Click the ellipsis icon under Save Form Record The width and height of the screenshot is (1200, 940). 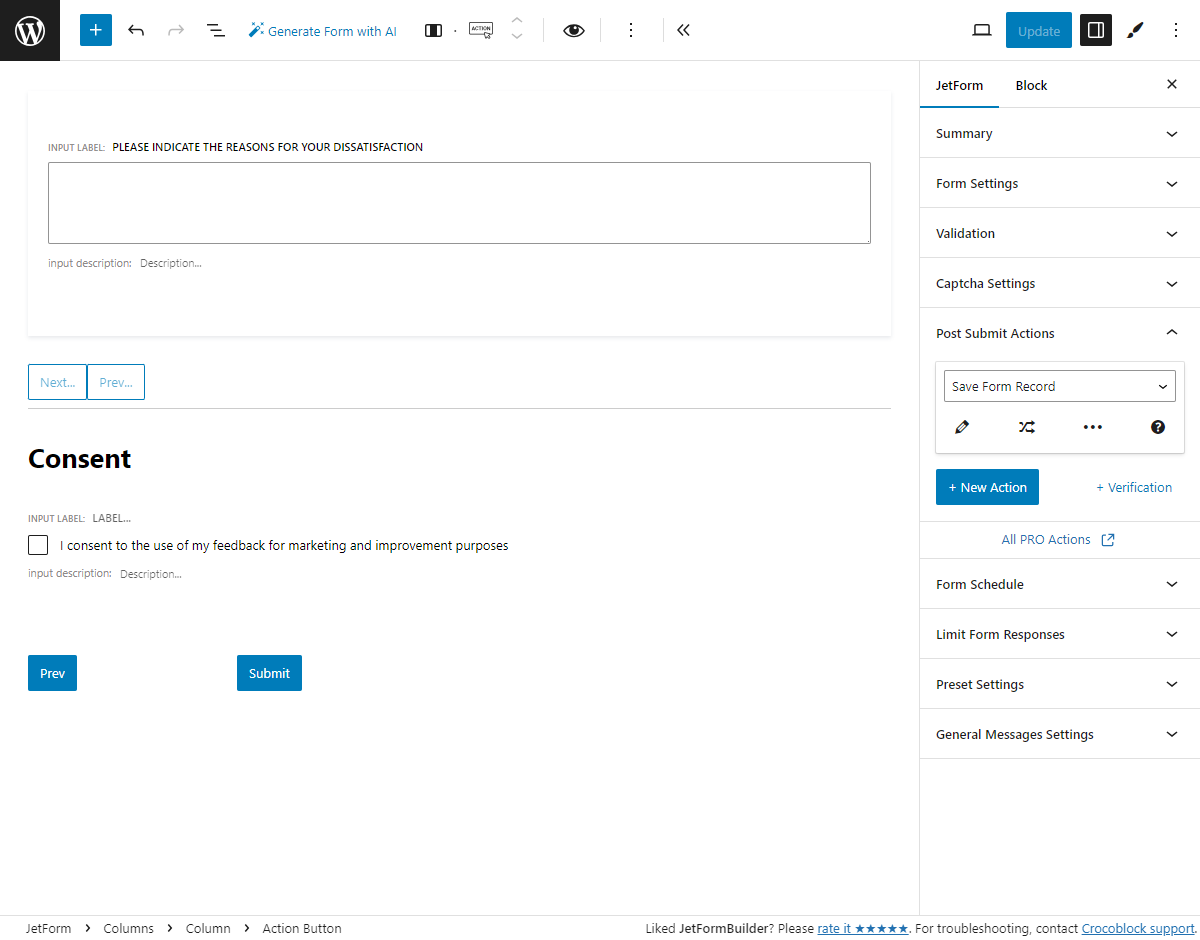pos(1092,427)
